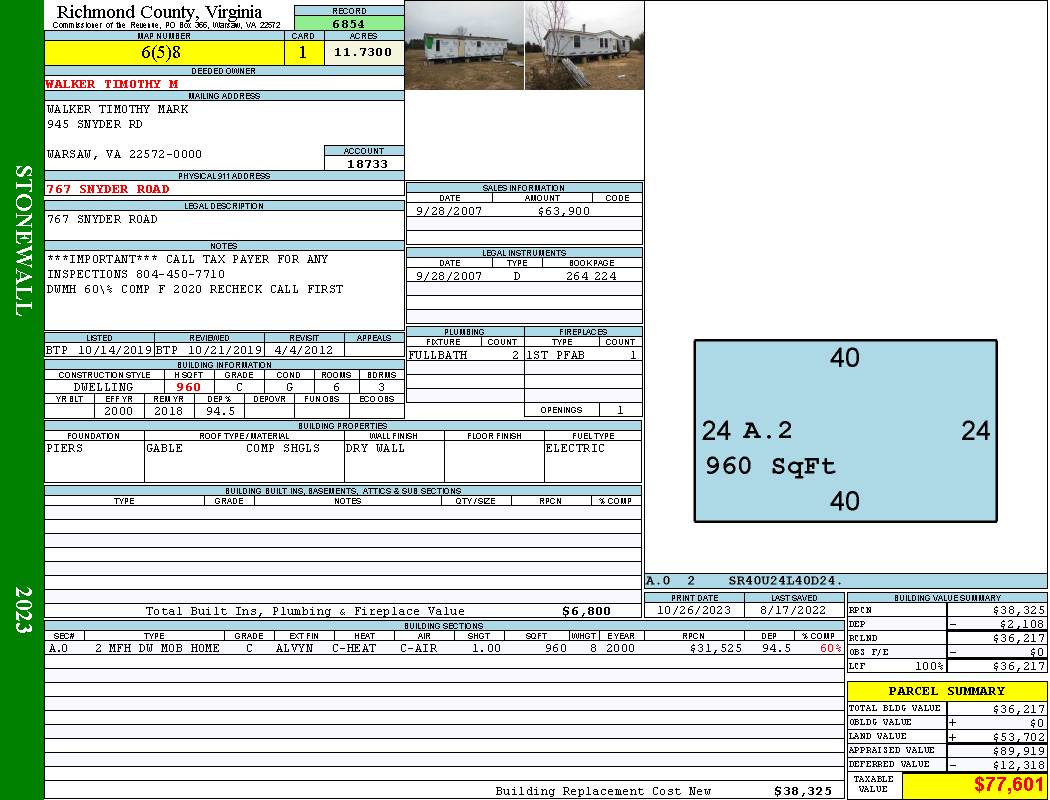This screenshot has height=800, width=1050.
Task: Select section RPCN $31,525
Action: (x=715, y=648)
